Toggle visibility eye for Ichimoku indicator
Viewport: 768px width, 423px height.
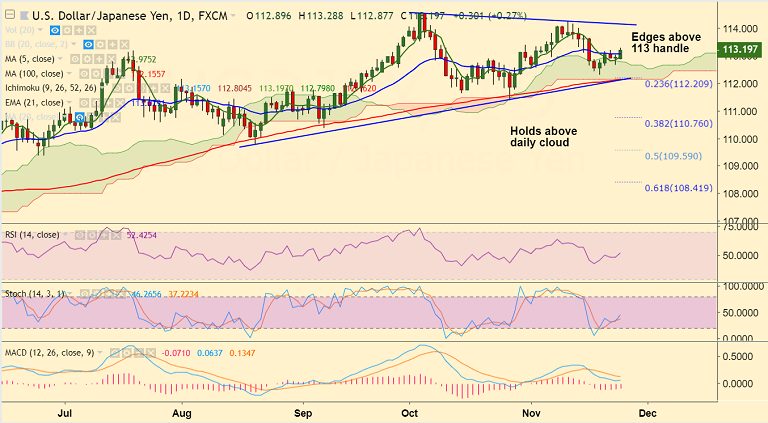[117, 88]
